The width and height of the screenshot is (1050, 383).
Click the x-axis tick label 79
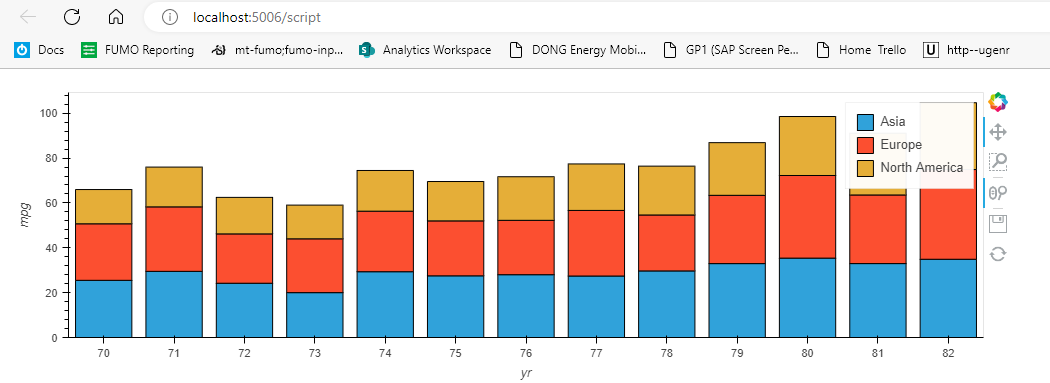click(737, 353)
